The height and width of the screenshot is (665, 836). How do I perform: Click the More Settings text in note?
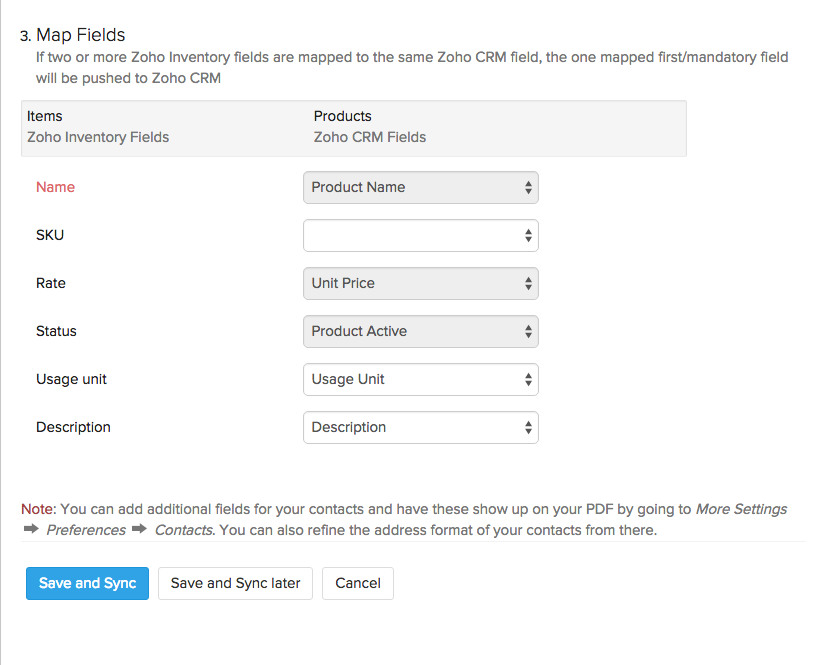(x=741, y=509)
